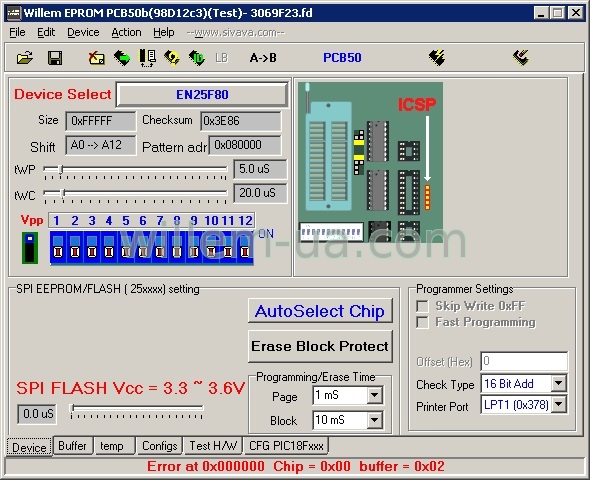Click the program chip lightning icon
The height and width of the screenshot is (480, 590).
(437, 58)
